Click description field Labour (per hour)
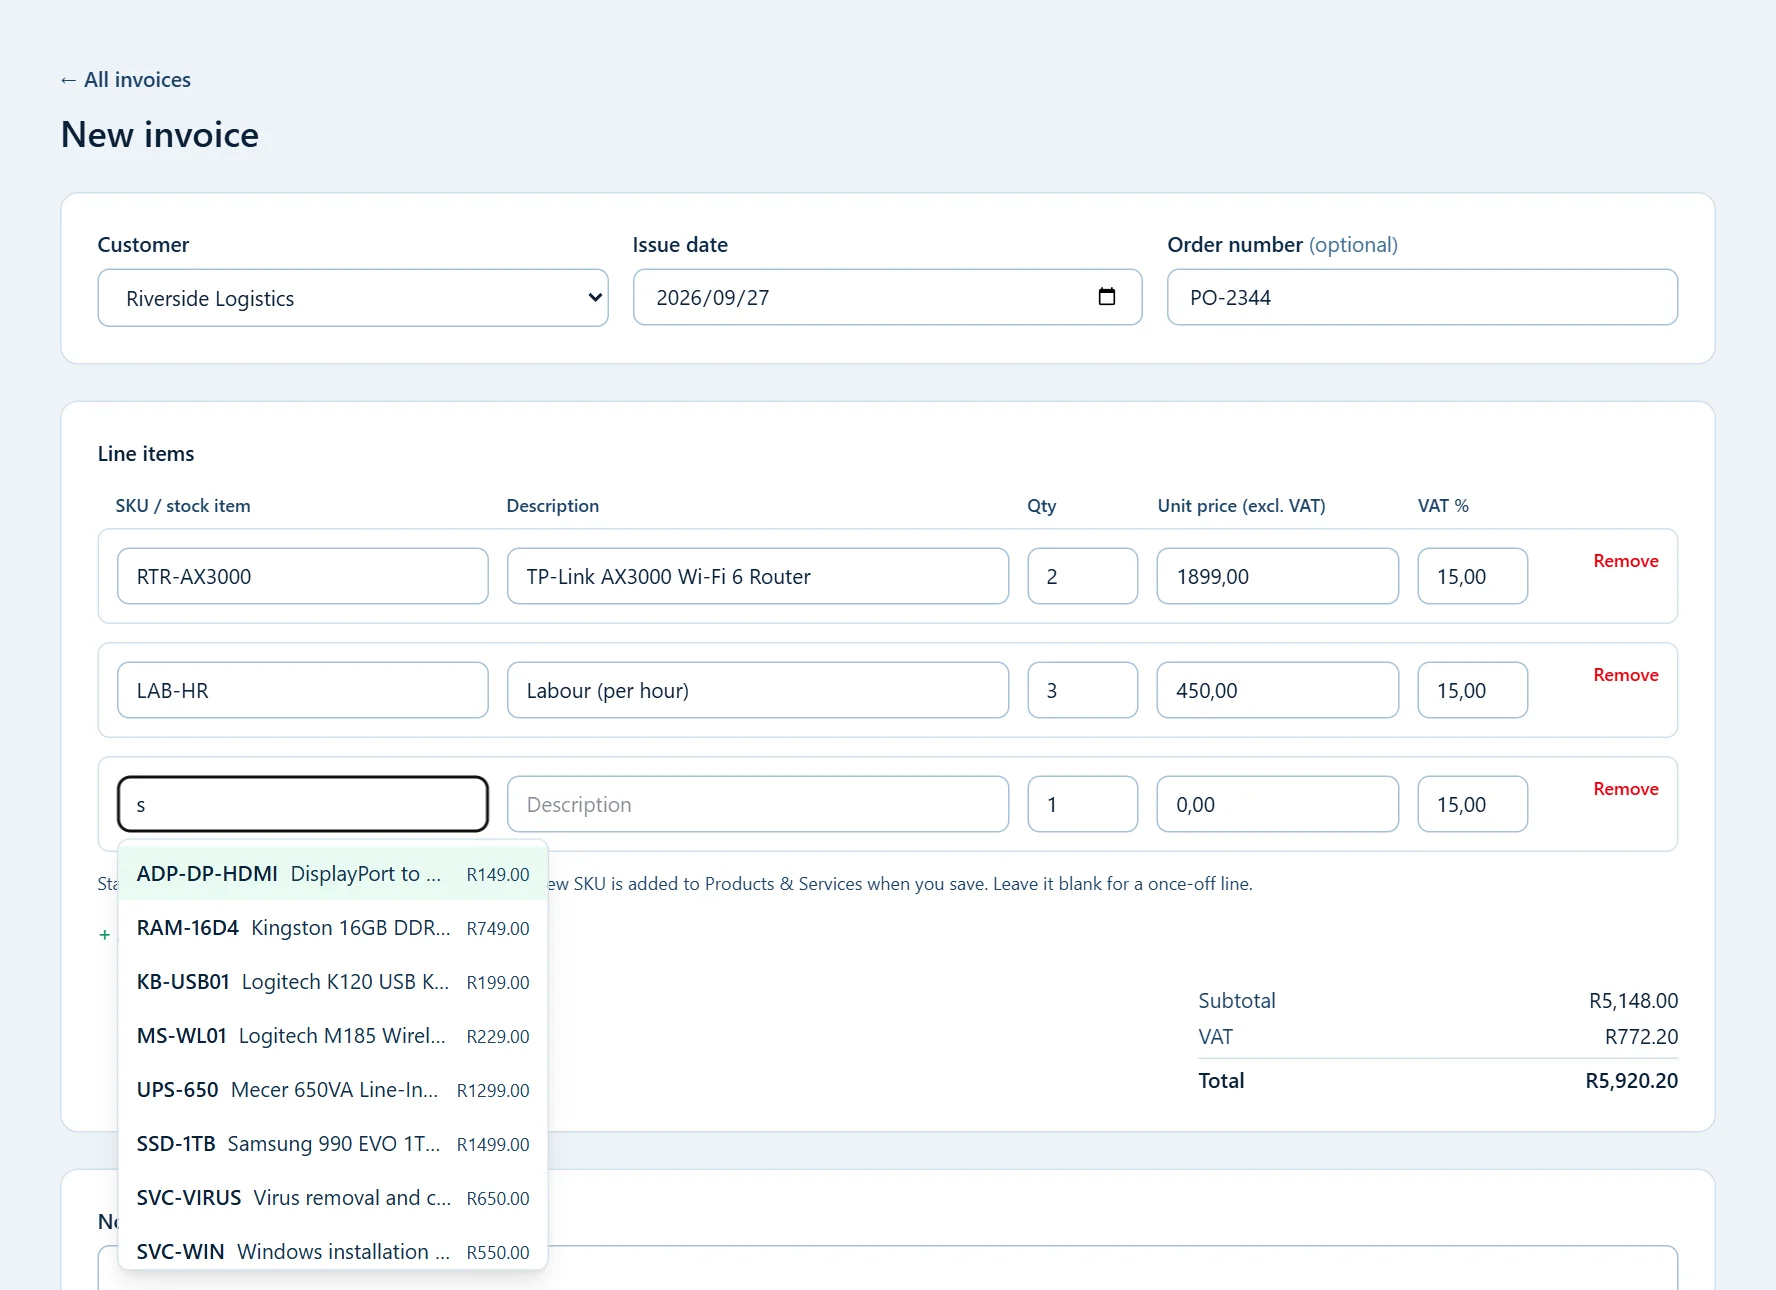 click(x=758, y=690)
